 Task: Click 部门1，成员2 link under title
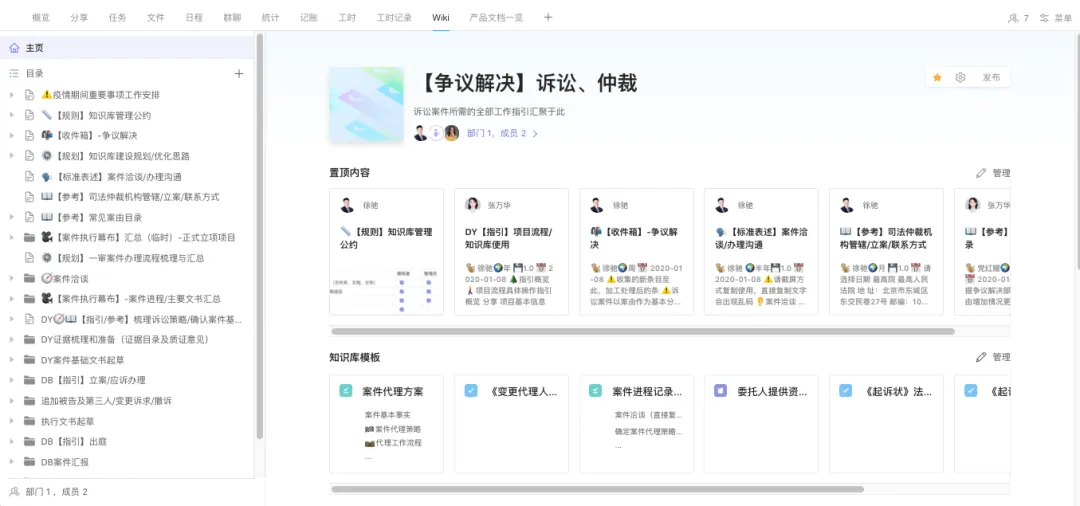(x=497, y=134)
